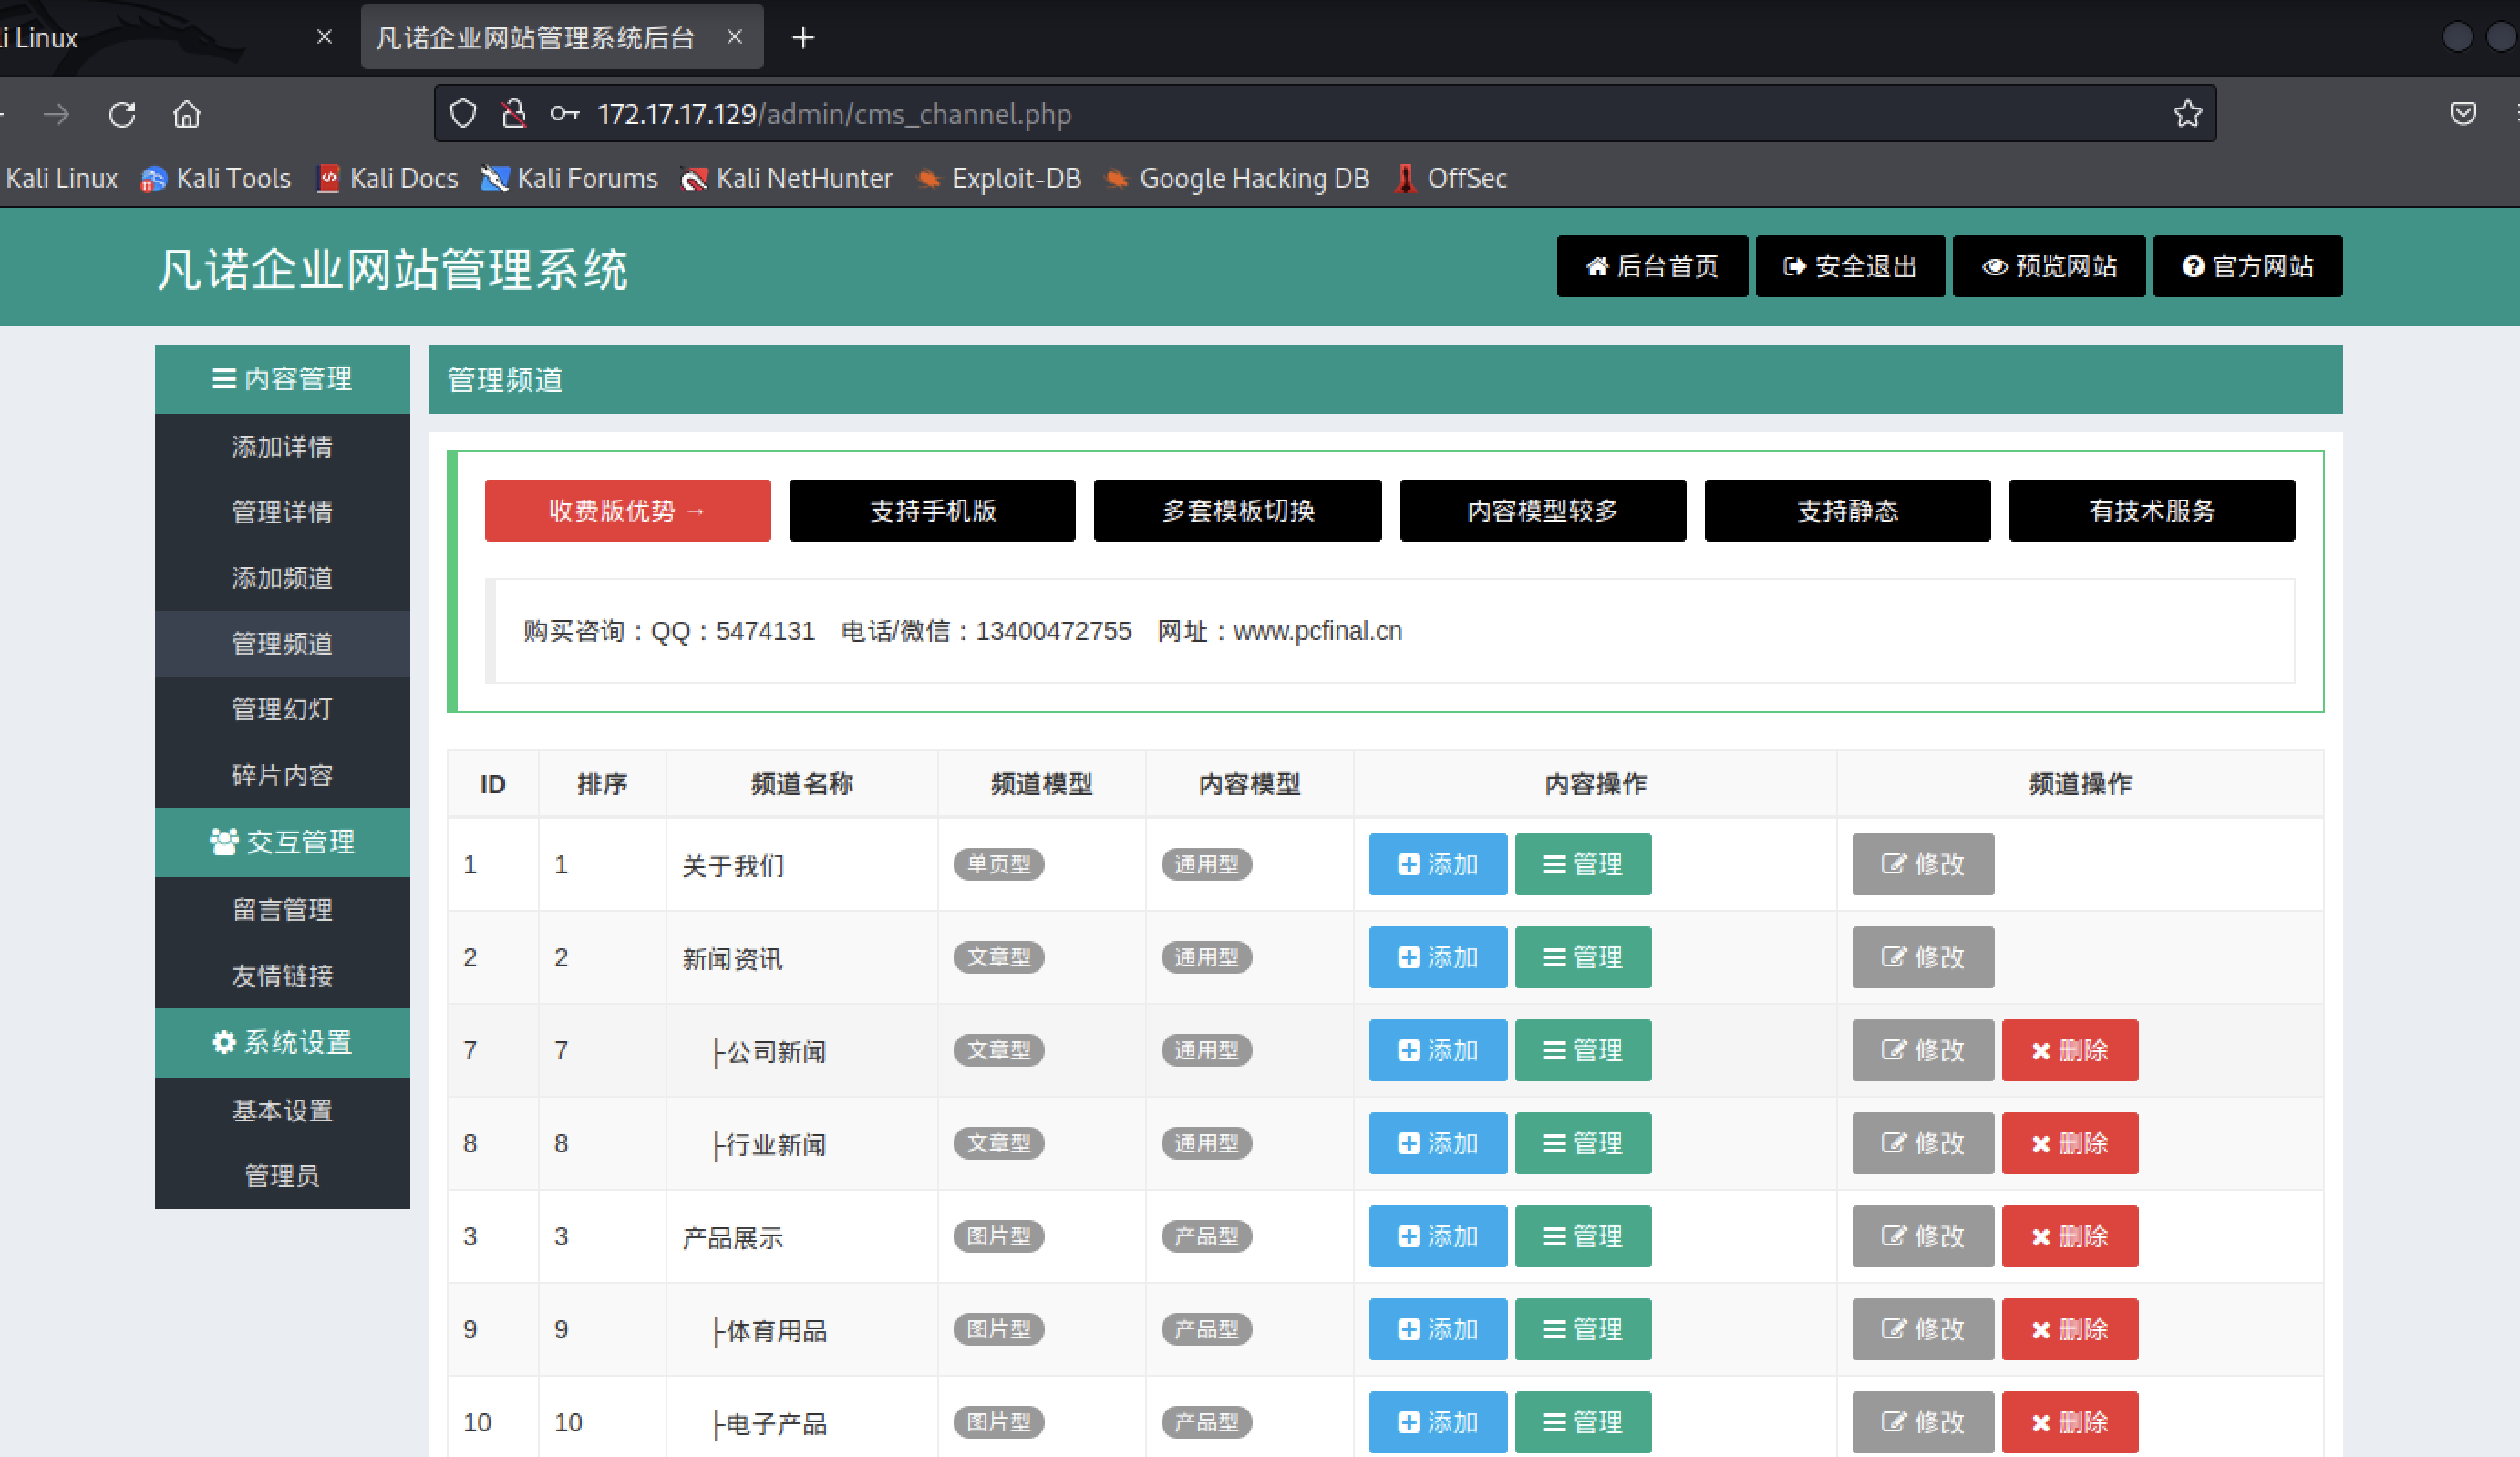Add content to 关于我们 channel

[1438, 864]
